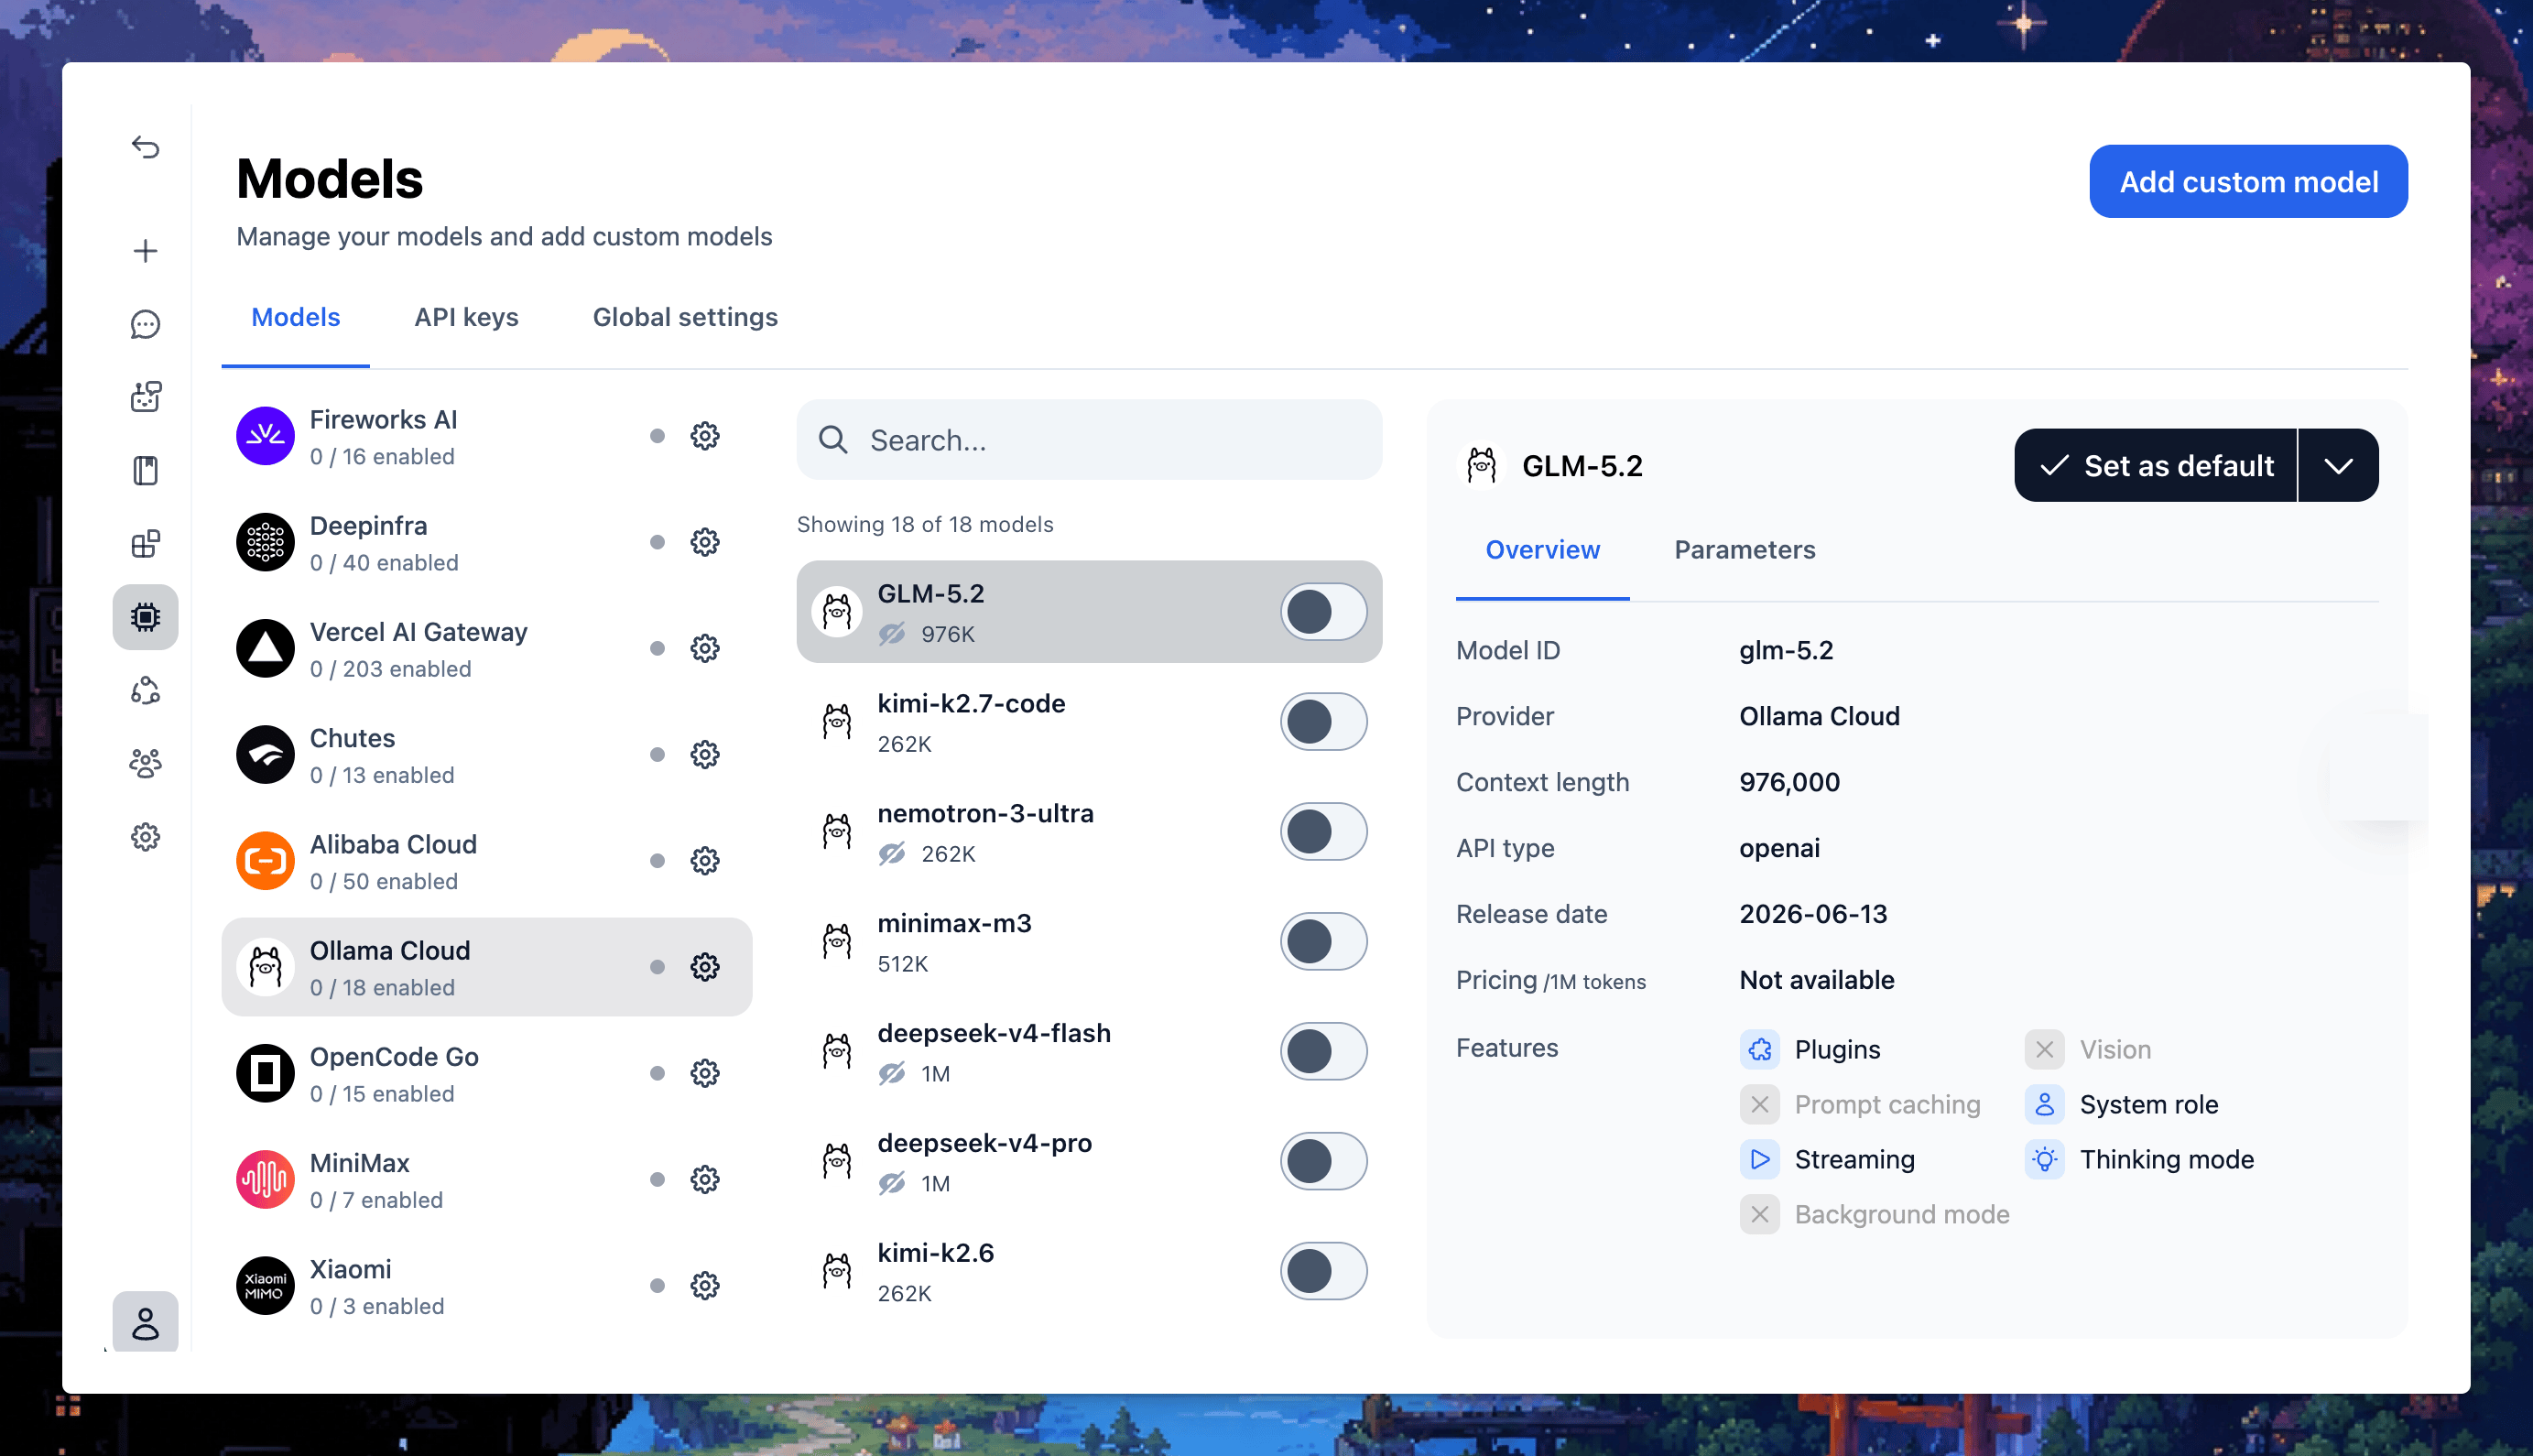Enable the GLM-5.2 model toggle
Viewport: 2533px width, 1456px height.
1323,612
